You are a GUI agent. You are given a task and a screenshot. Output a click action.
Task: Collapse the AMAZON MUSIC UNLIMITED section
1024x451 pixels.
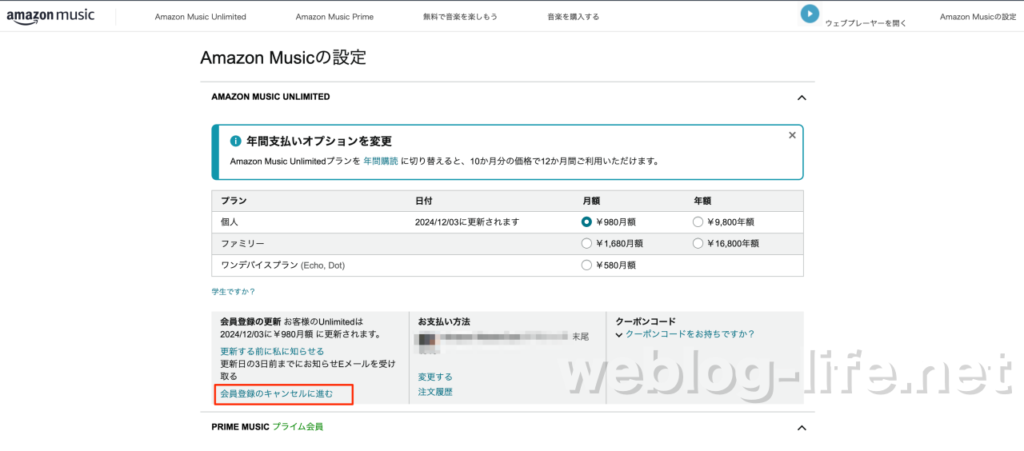tap(802, 98)
